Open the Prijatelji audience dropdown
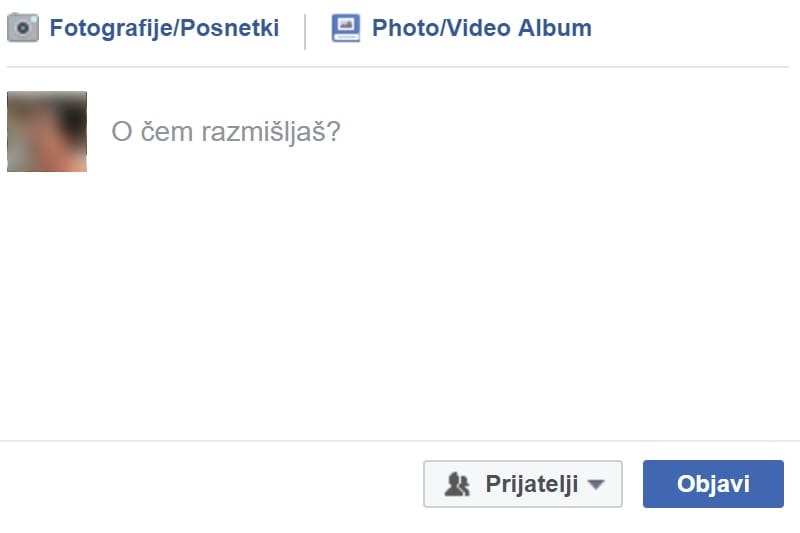The height and width of the screenshot is (533, 800). pos(522,484)
